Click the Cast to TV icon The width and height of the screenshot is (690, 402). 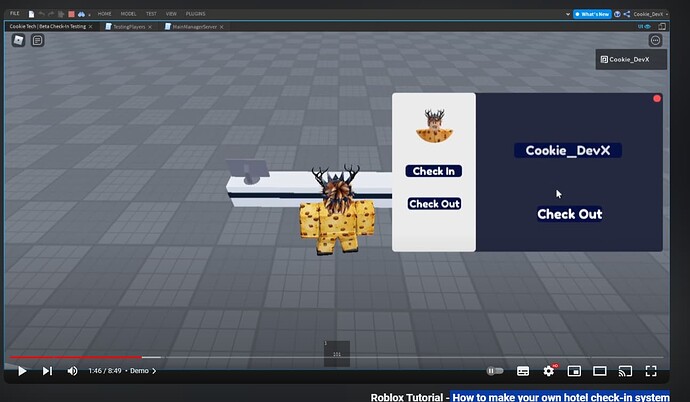click(625, 371)
